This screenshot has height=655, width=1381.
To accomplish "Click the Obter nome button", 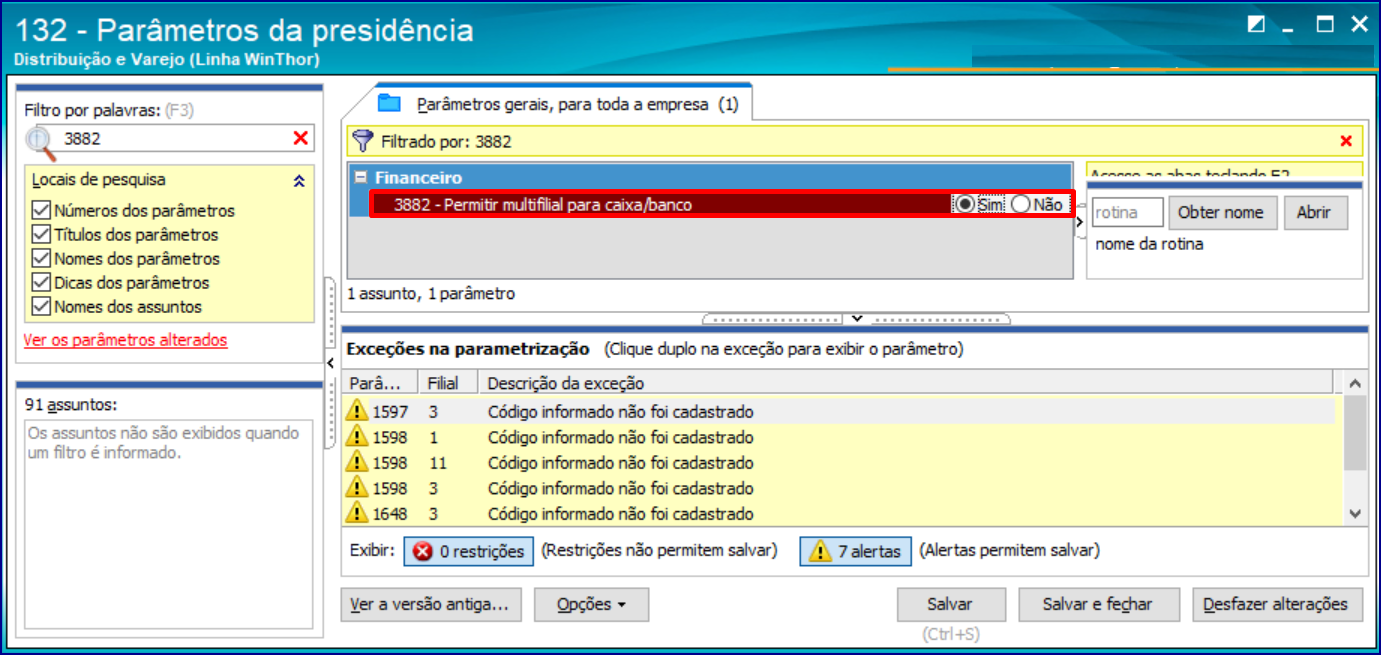I will (x=1221, y=213).
